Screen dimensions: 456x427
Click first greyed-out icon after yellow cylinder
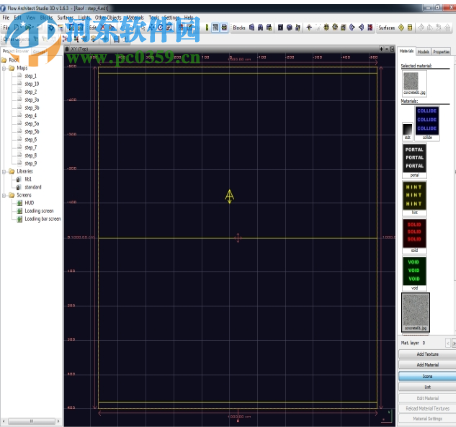click(421, 27)
